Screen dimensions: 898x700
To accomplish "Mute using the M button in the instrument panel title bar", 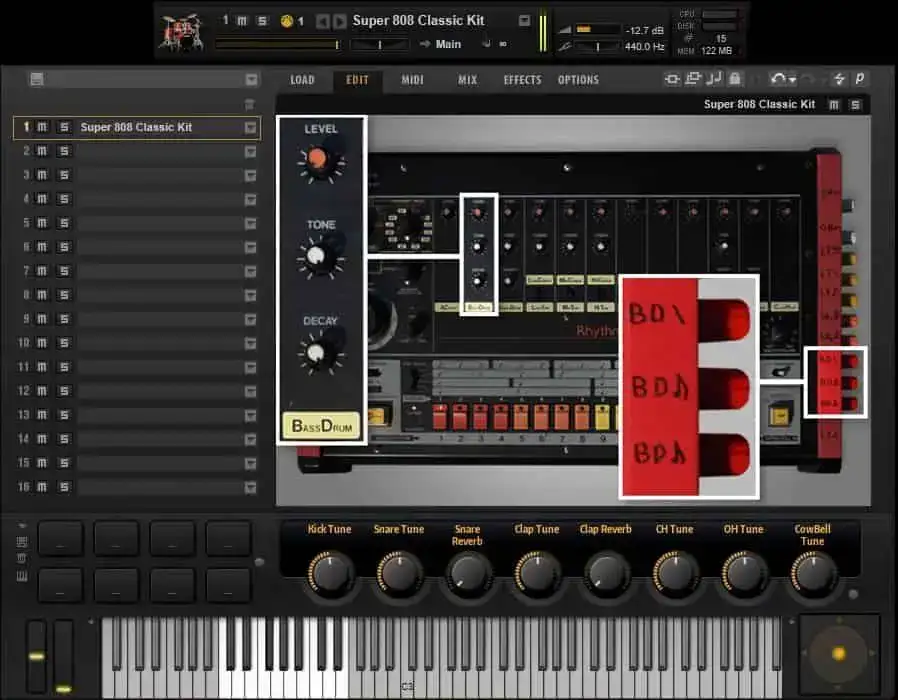I will click(834, 105).
